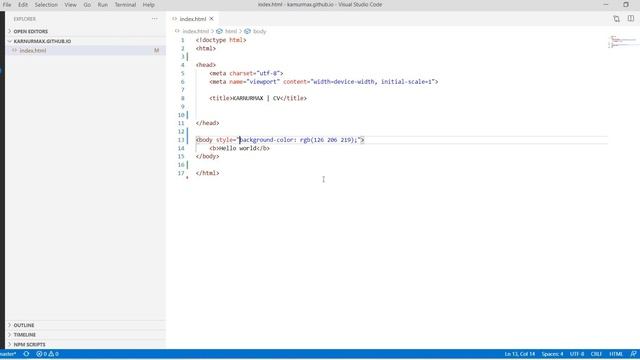The height and width of the screenshot is (360, 640).
Task: Close the index.html tab
Action: coord(211,19)
